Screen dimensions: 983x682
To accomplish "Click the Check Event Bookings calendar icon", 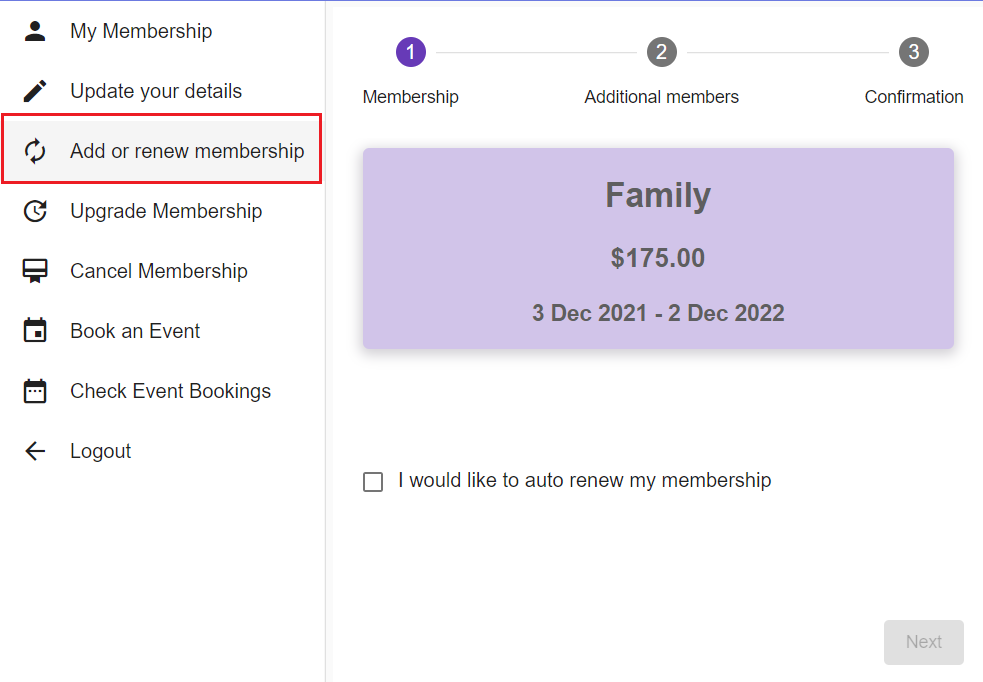I will 35,391.
